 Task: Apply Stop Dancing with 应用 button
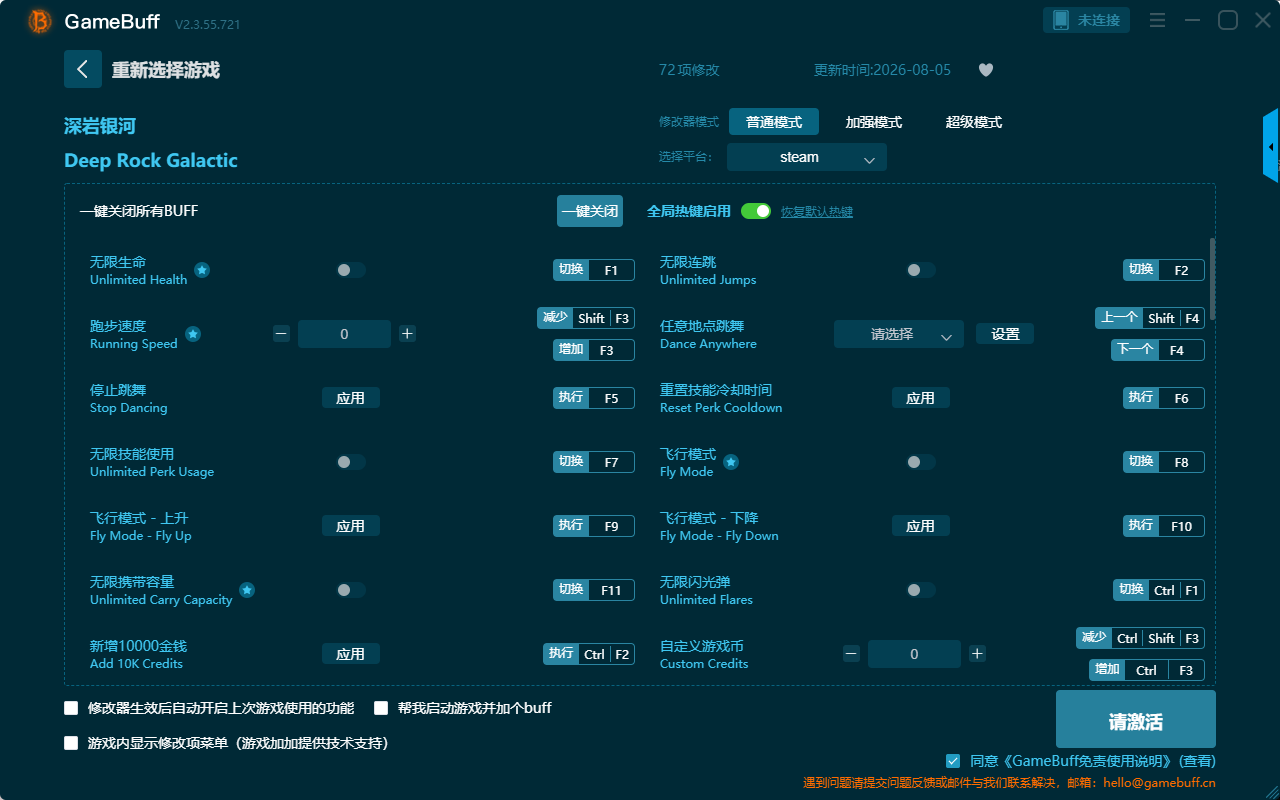tap(351, 398)
